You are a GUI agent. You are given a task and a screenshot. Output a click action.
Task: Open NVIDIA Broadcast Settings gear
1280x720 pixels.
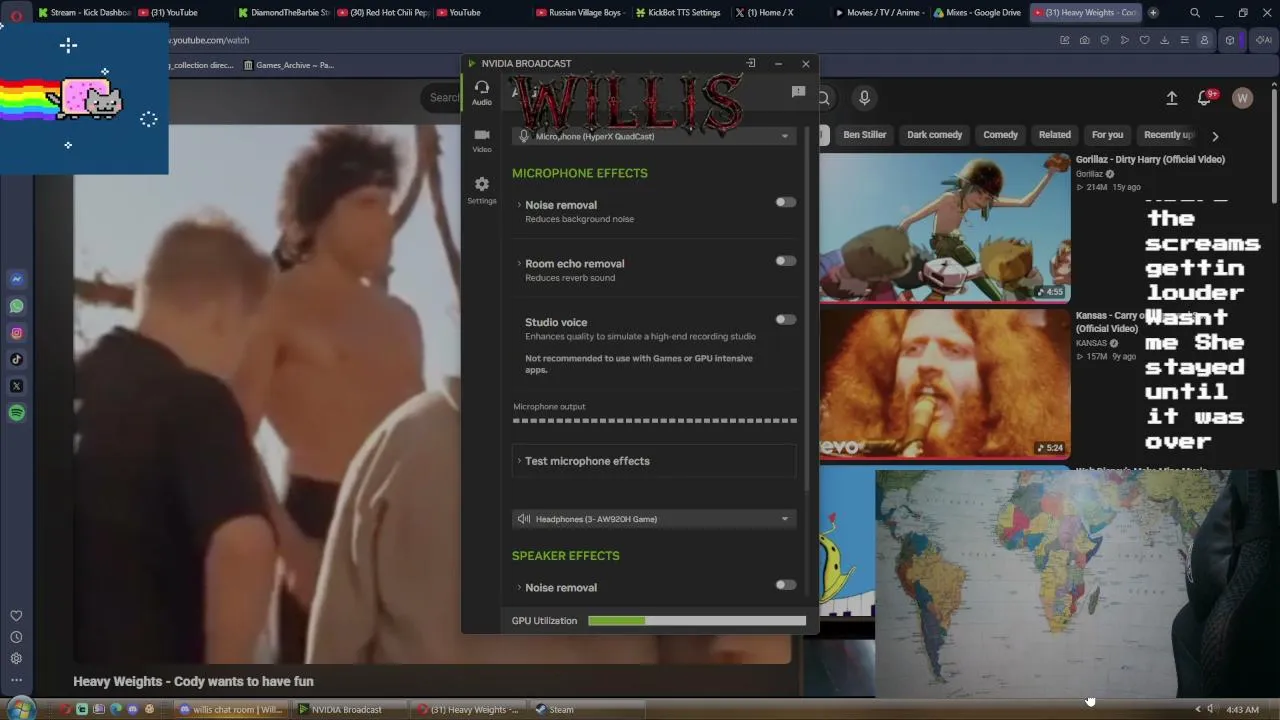pyautogui.click(x=482, y=190)
